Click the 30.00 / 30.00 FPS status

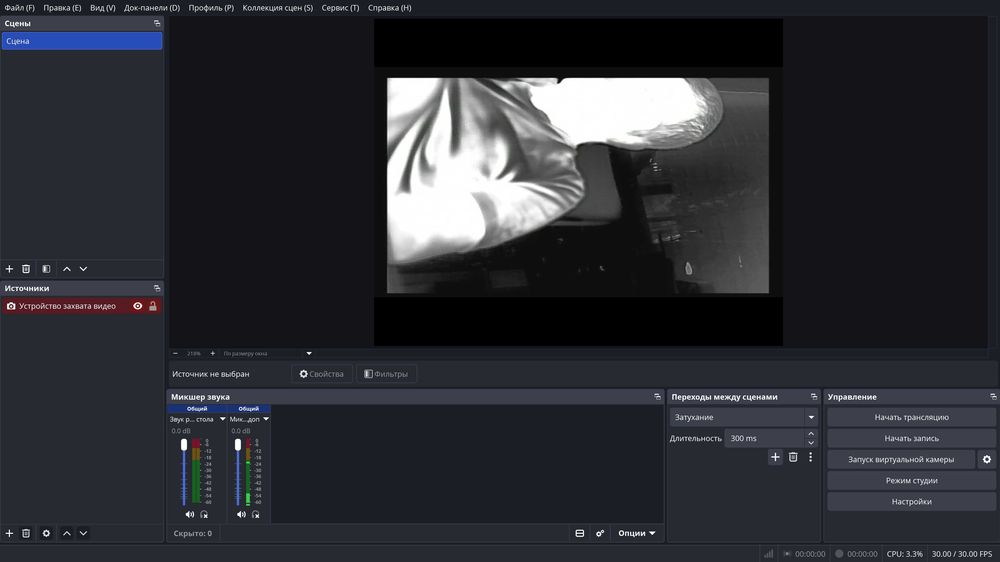[962, 554]
